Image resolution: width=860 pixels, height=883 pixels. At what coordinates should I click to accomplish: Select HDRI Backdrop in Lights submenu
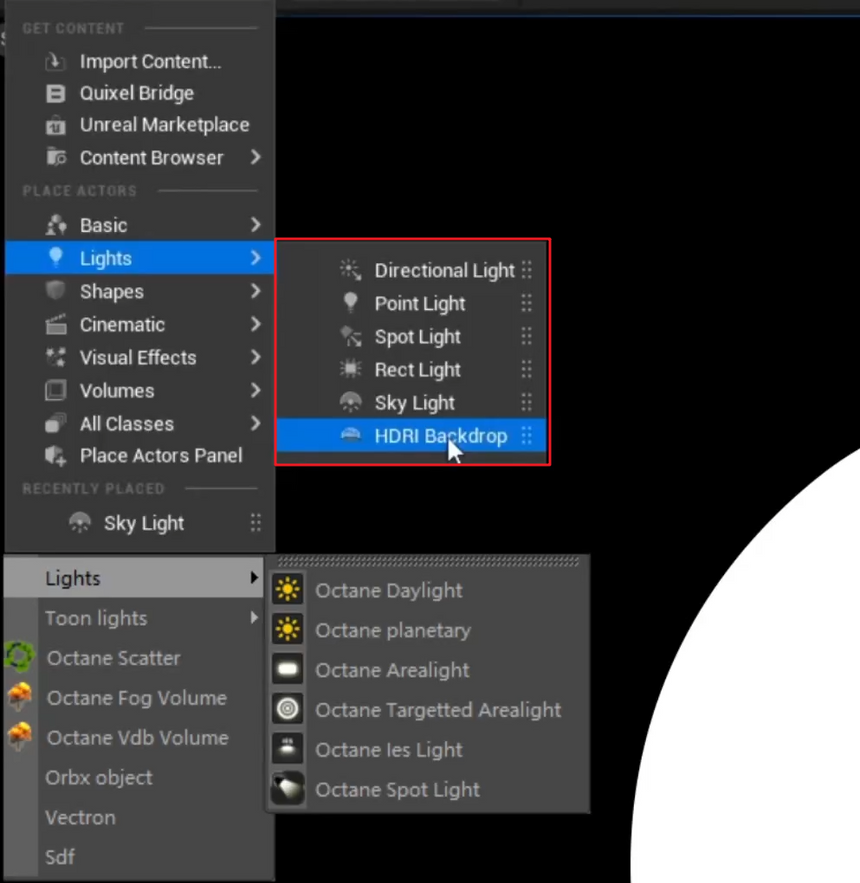412,435
